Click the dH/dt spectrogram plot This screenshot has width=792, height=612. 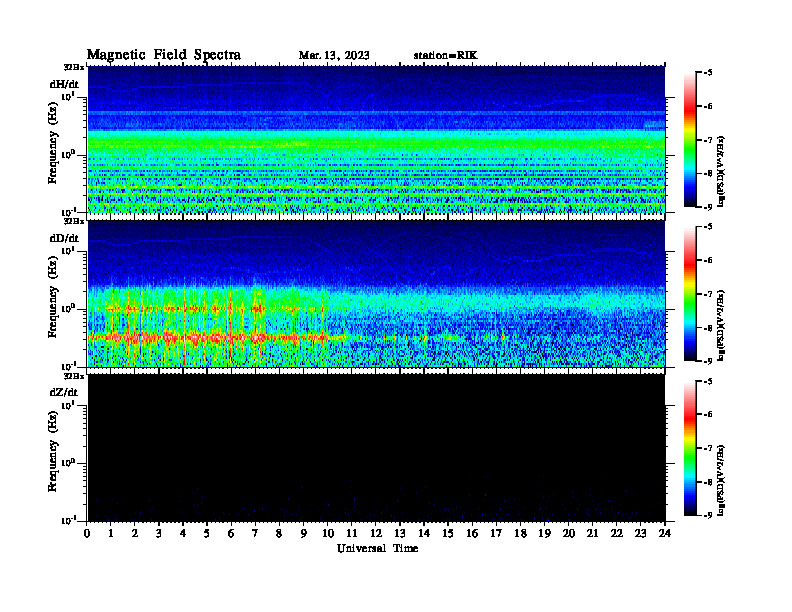click(376, 139)
